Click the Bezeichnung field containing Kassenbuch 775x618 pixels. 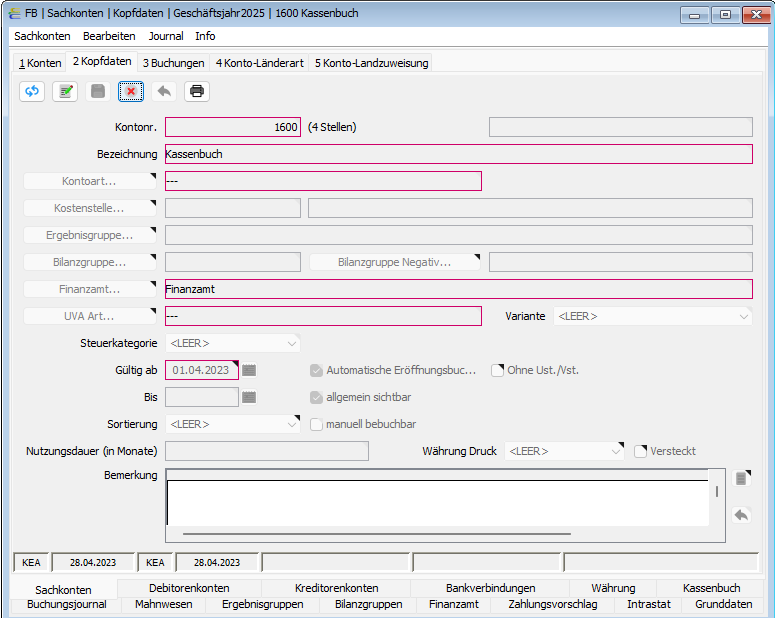click(x=459, y=154)
